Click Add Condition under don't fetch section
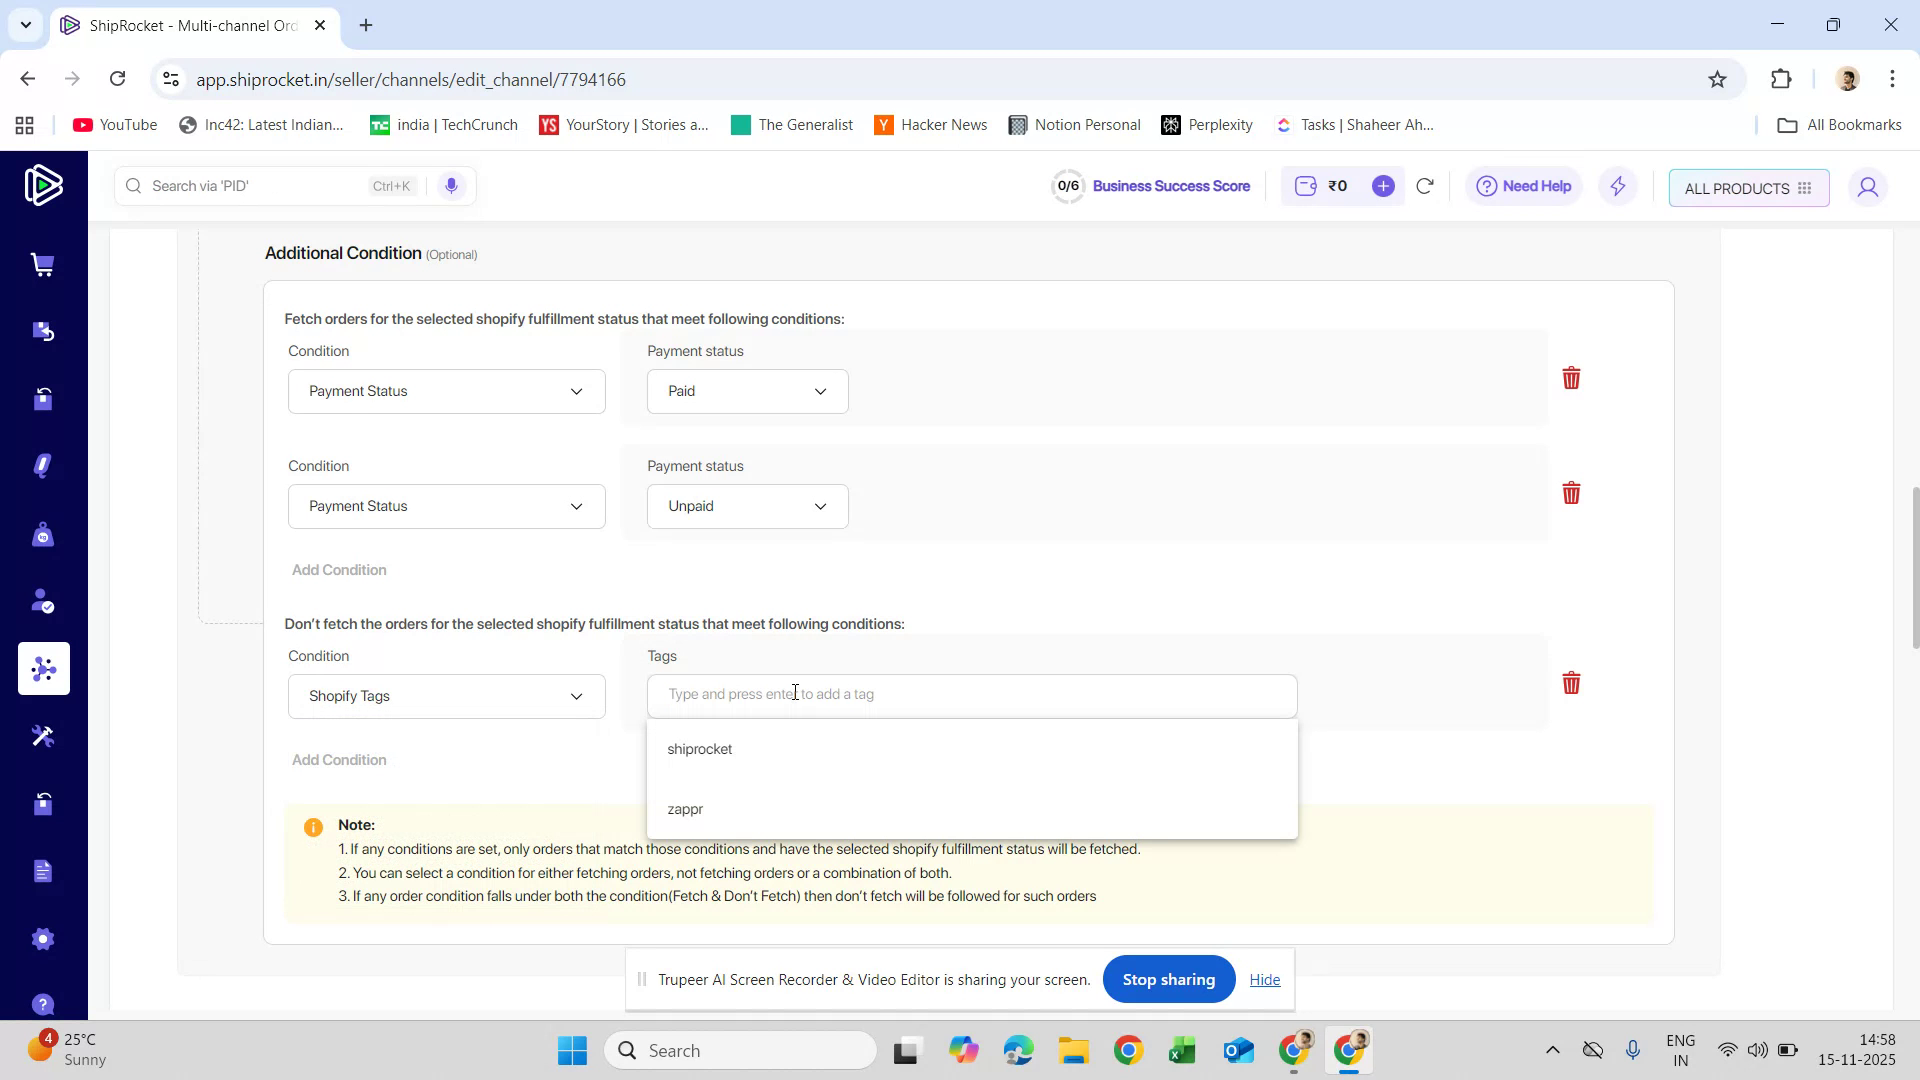The height and width of the screenshot is (1080, 1920). [x=339, y=760]
